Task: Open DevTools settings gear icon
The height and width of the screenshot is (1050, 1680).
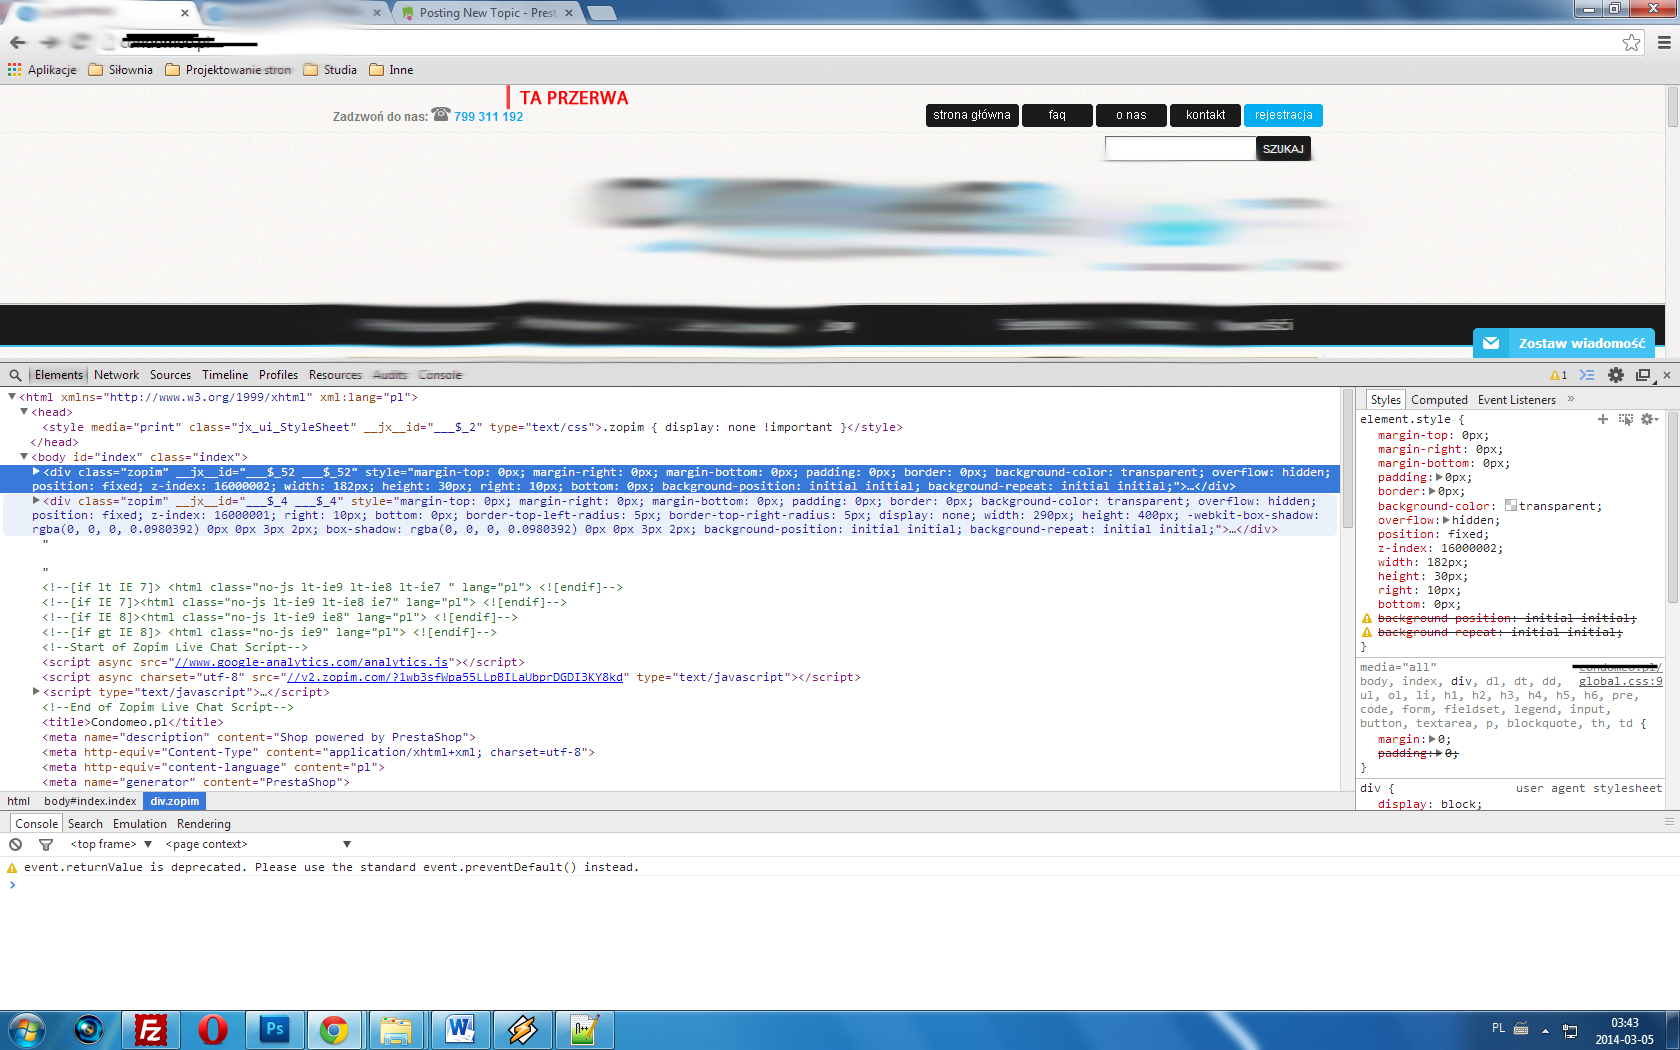Action: 1616,375
